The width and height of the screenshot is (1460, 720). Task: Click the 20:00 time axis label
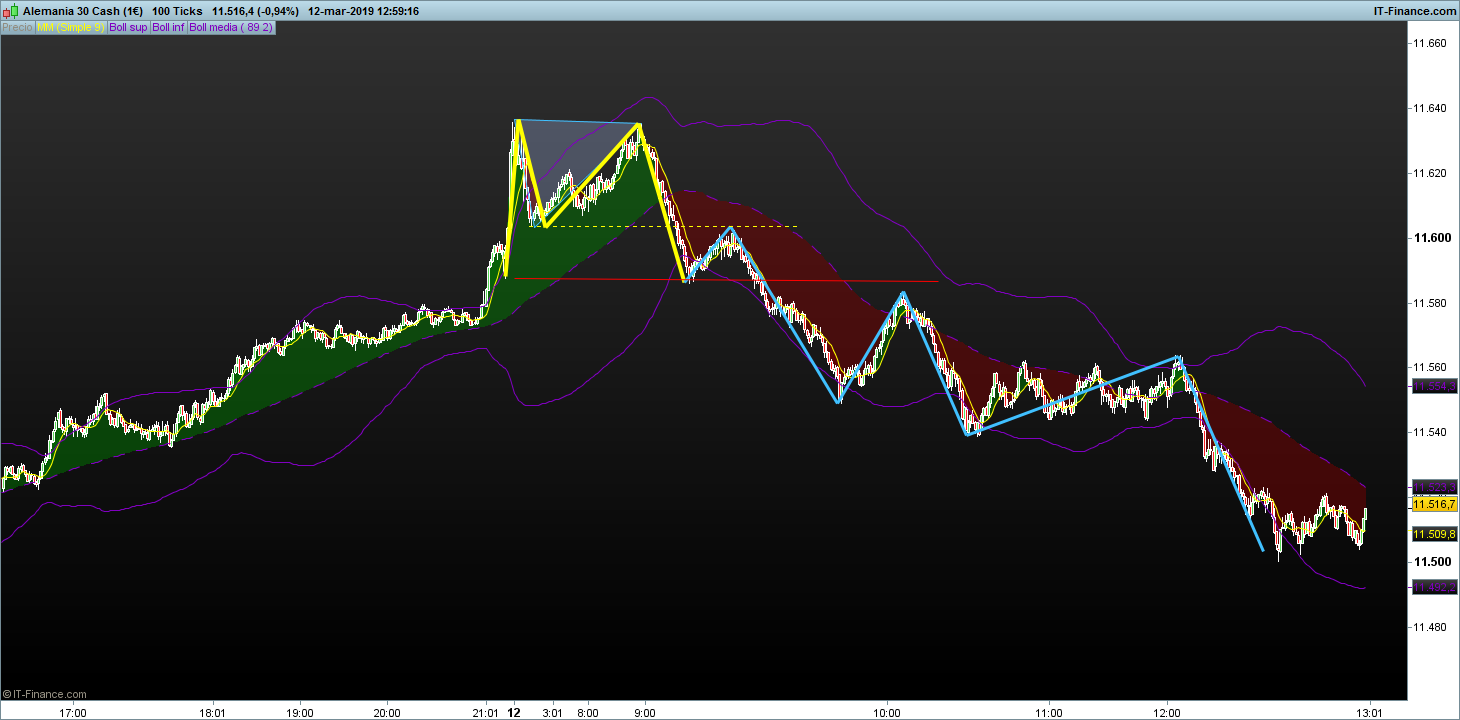point(387,713)
